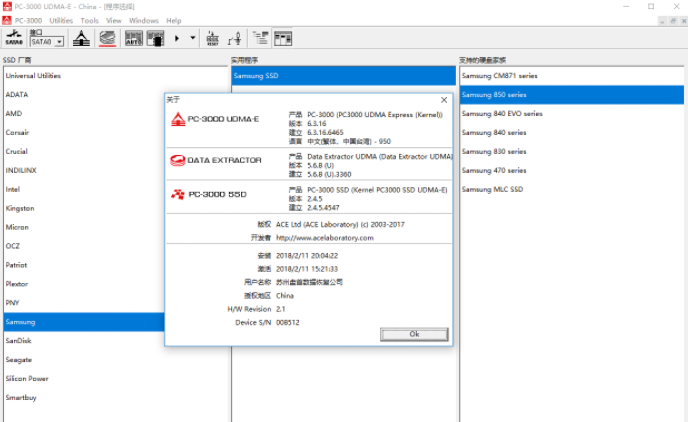Select Samsung vendor row
Viewport: 688px width, 422px height.
click(84, 322)
